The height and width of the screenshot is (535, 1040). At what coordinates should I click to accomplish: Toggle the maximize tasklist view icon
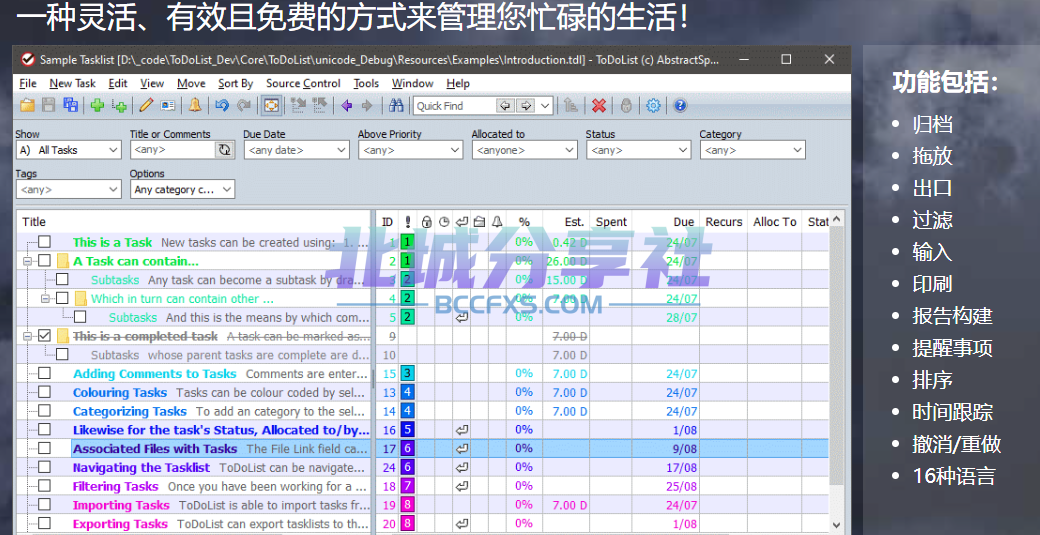pos(271,105)
